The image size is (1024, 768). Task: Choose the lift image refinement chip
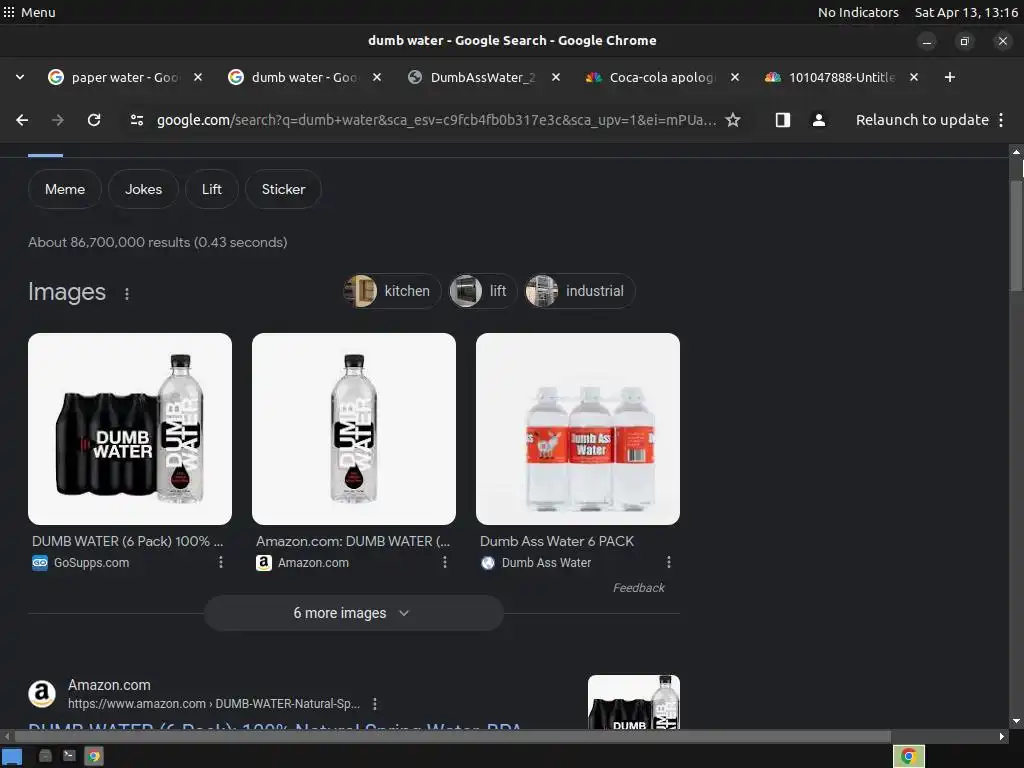click(483, 291)
